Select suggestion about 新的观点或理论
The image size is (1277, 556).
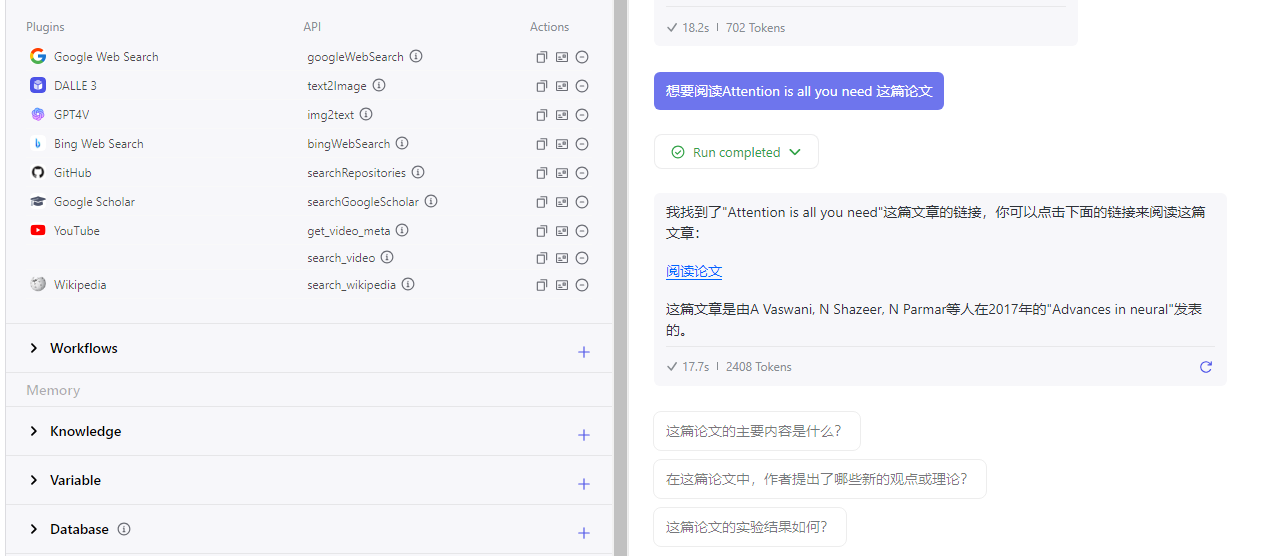pyautogui.click(x=820, y=479)
